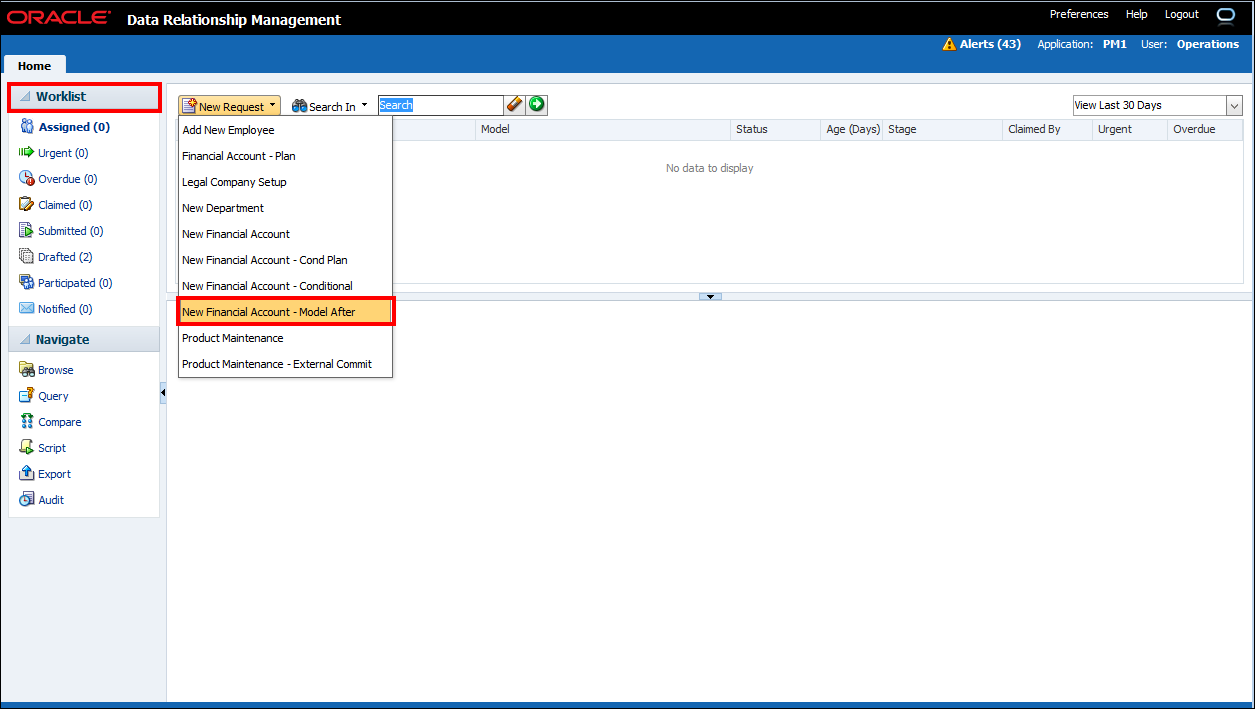
Task: Click the Query icon in Navigate
Action: pos(27,396)
